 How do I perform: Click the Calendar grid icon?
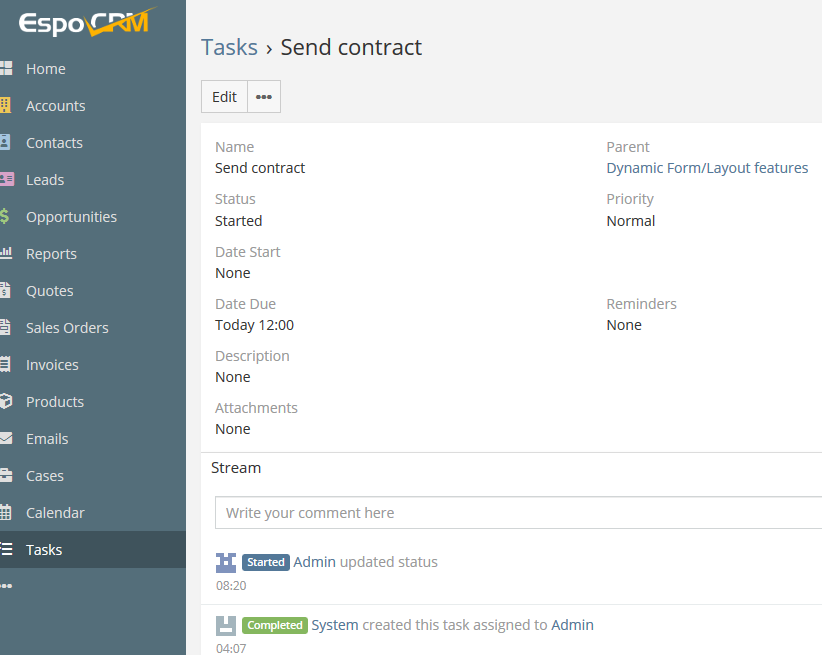pyautogui.click(x=6, y=513)
